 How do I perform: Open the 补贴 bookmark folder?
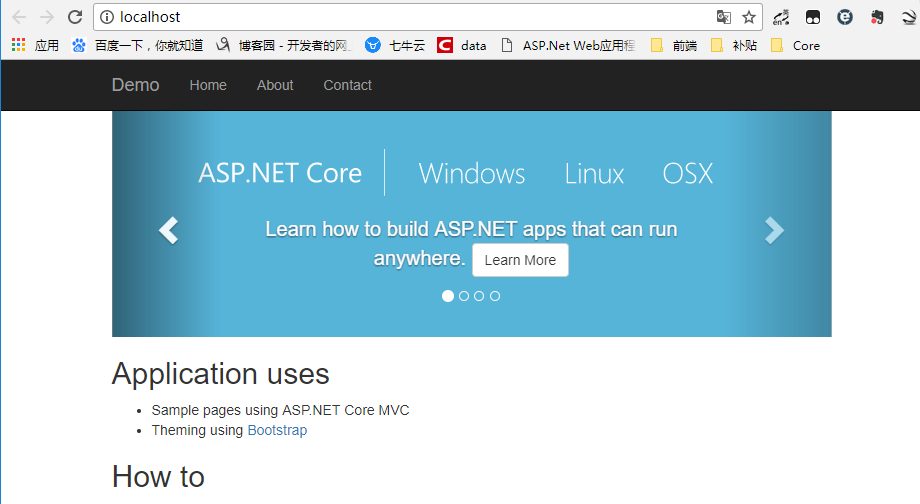pos(733,45)
